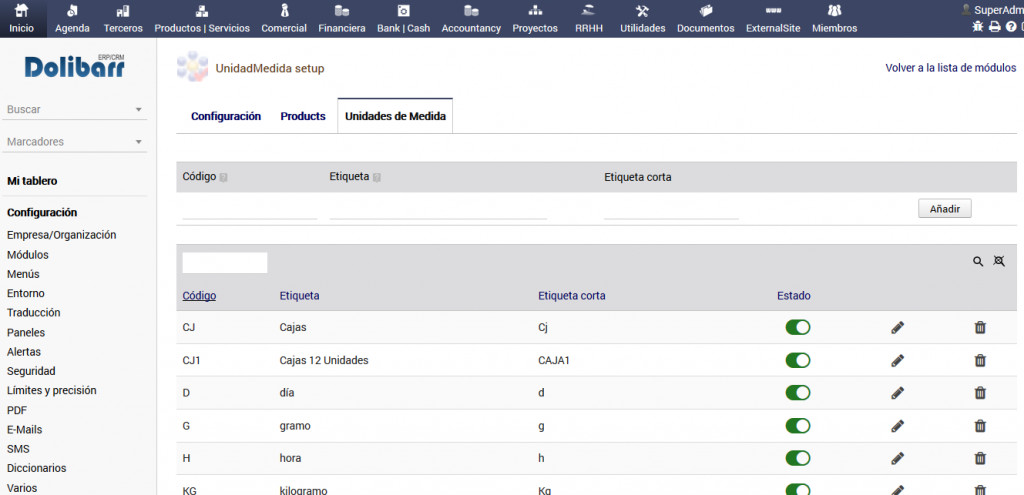Image resolution: width=1024 pixels, height=495 pixels.
Task: Open the online help question mark icon
Action: pos(1011,27)
